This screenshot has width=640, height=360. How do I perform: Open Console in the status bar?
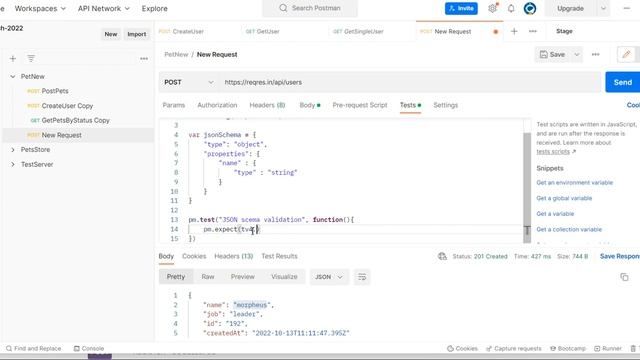(89, 349)
